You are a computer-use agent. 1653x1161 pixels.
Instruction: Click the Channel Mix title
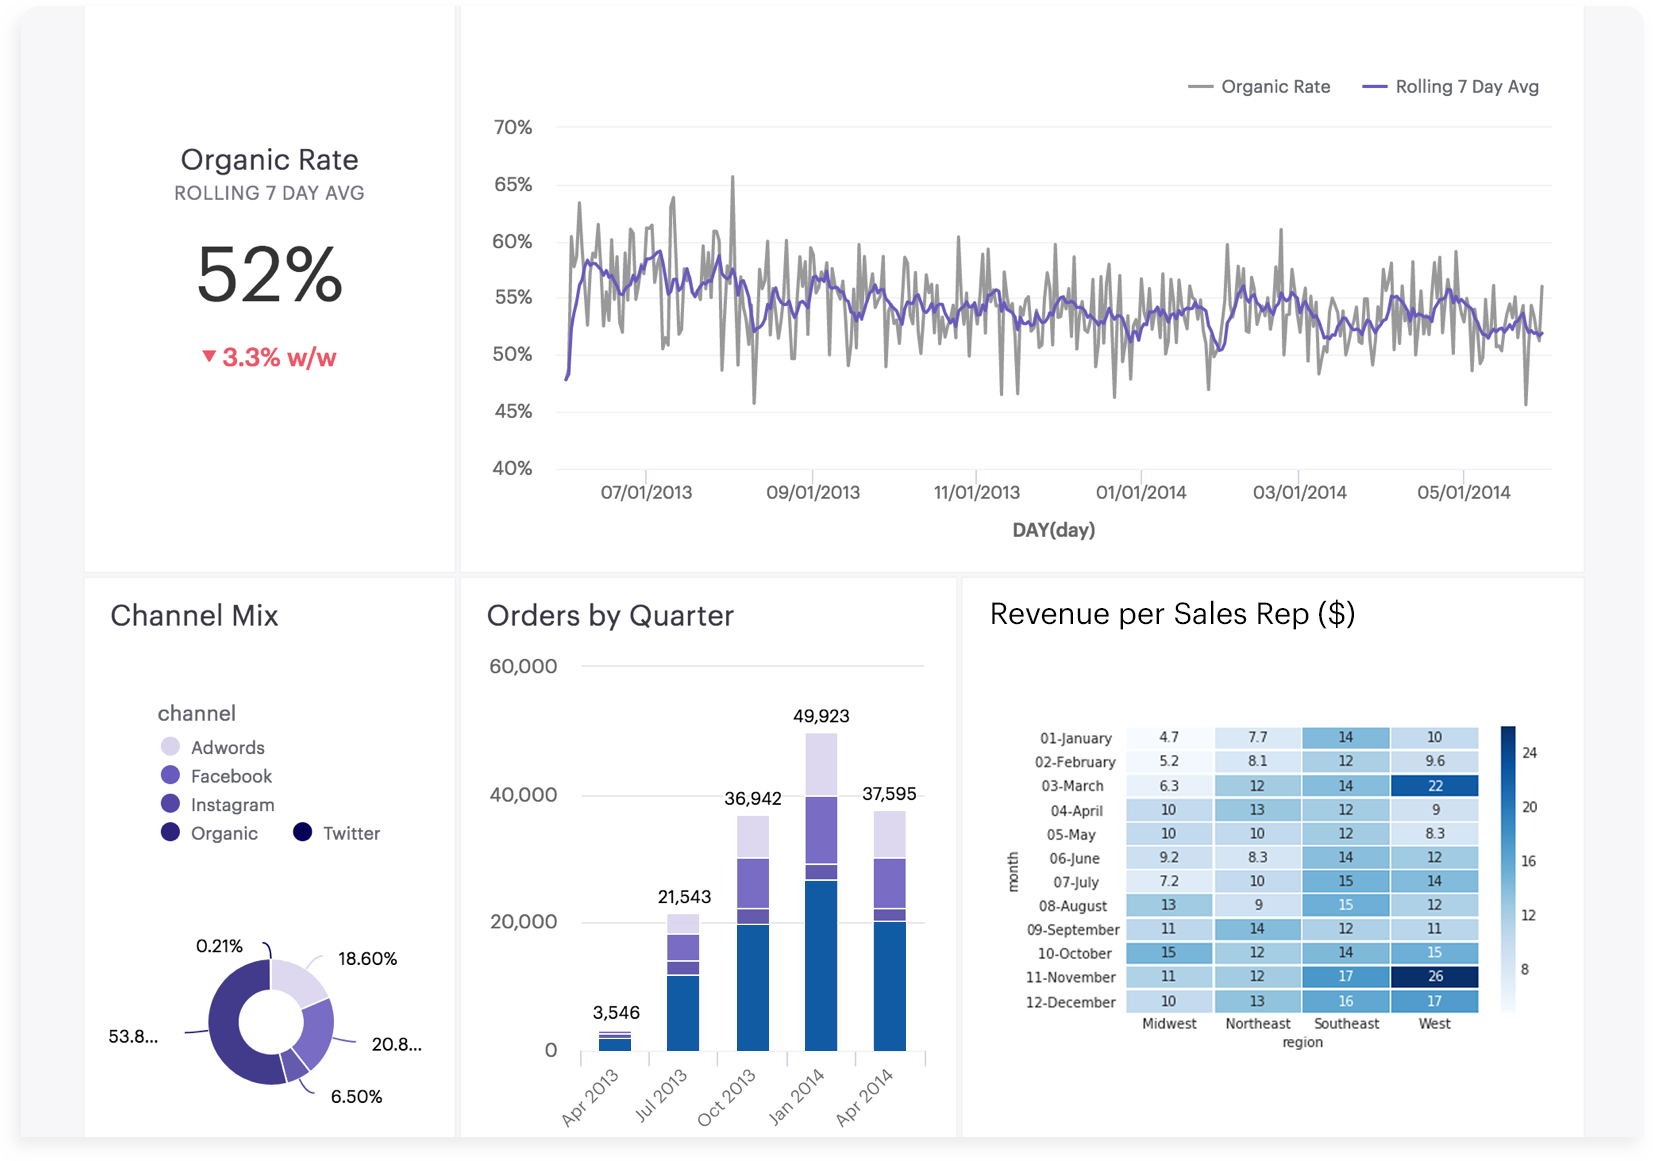coord(194,616)
